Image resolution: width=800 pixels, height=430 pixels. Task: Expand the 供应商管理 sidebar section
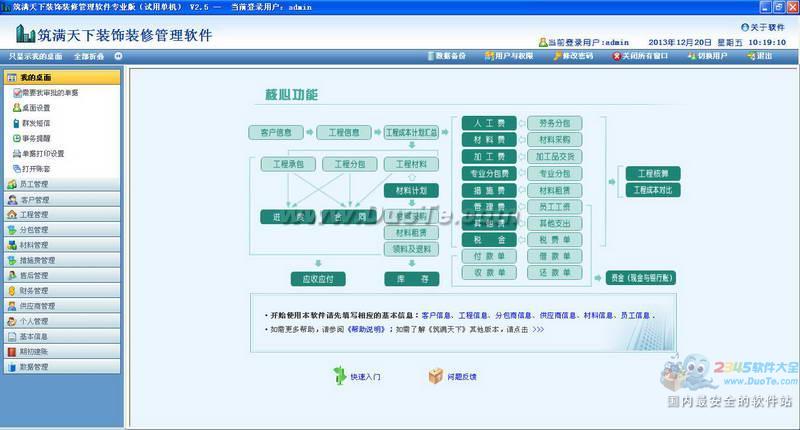pyautogui.click(x=62, y=306)
